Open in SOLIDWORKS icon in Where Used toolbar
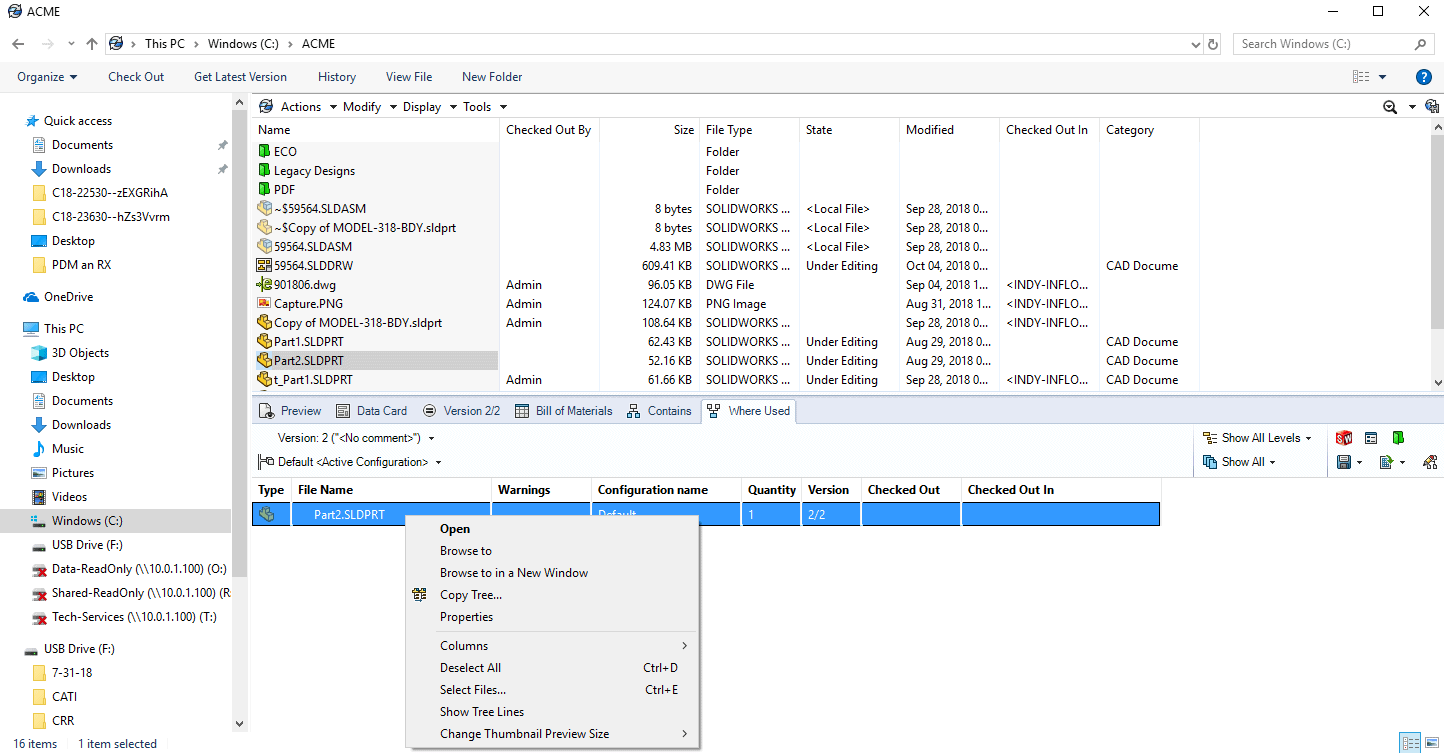This screenshot has height=753, width=1444. (x=1344, y=438)
